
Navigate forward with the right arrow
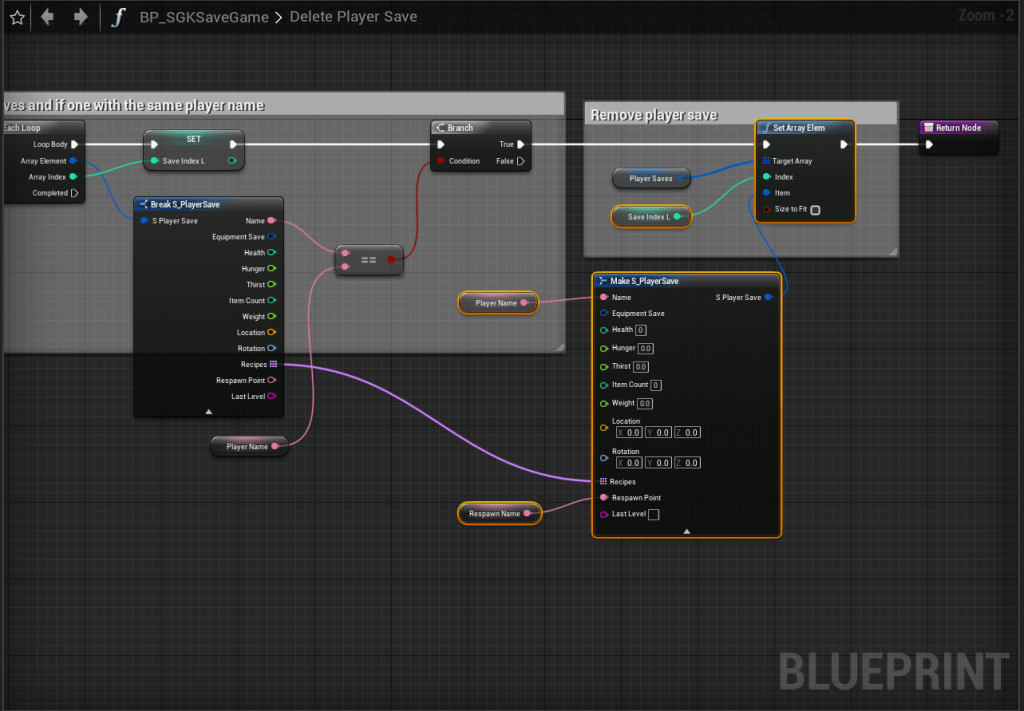81,17
